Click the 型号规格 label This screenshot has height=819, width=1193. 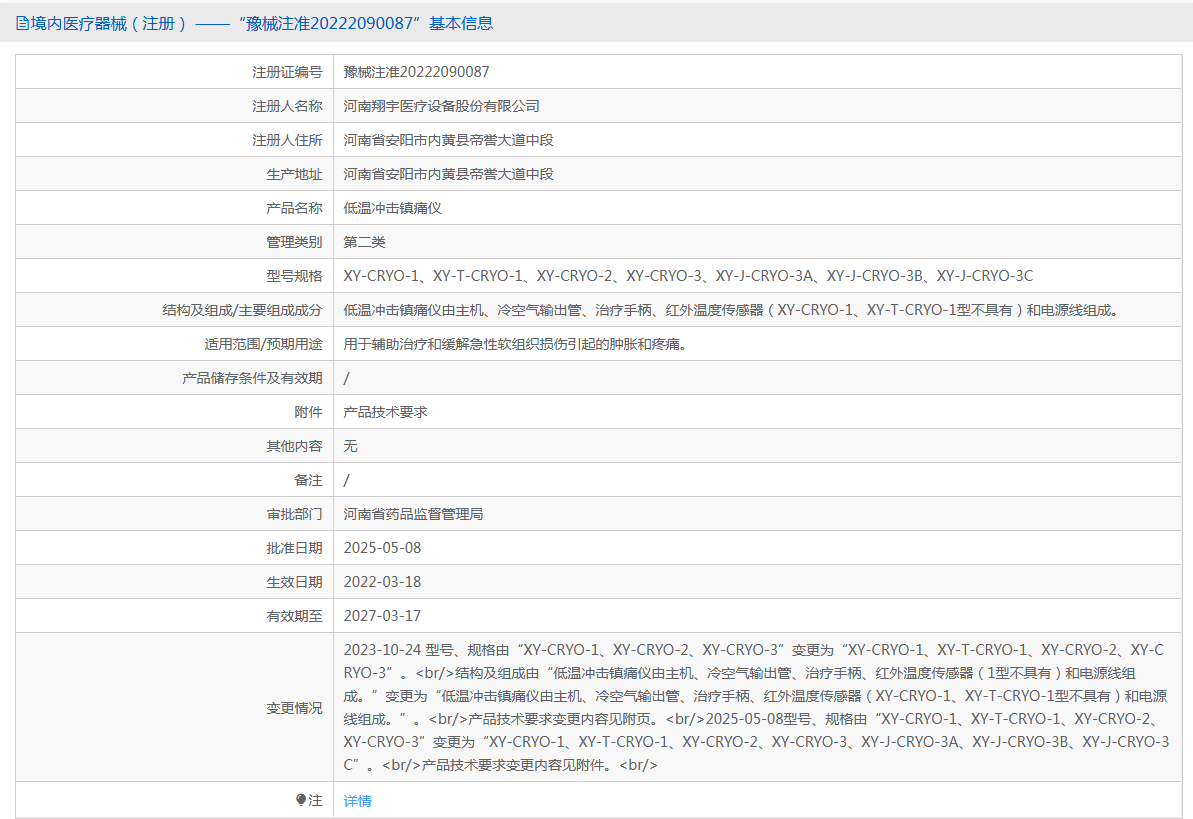pyautogui.click(x=294, y=276)
